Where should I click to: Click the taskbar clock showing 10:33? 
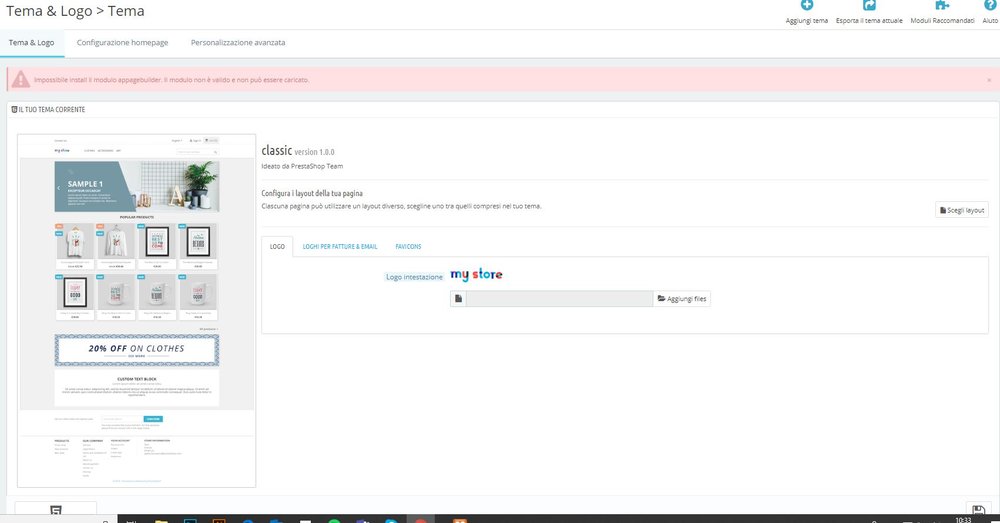tap(963, 520)
